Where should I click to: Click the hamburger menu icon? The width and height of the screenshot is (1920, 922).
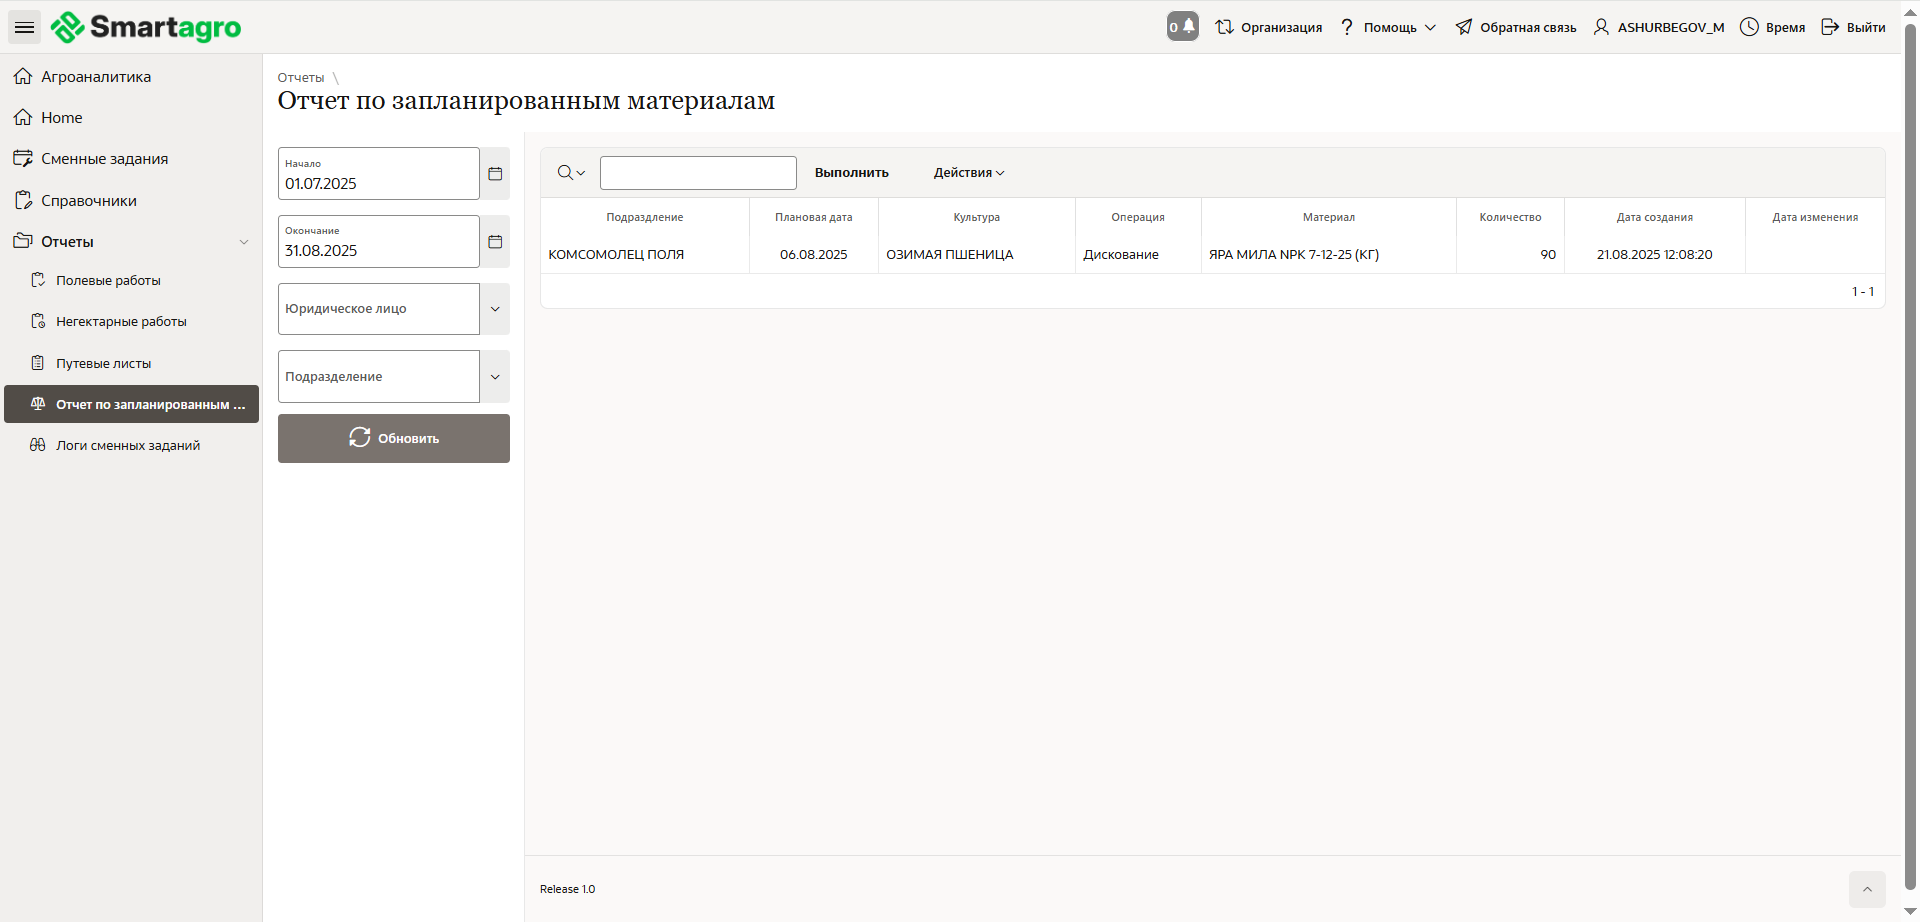(x=24, y=27)
